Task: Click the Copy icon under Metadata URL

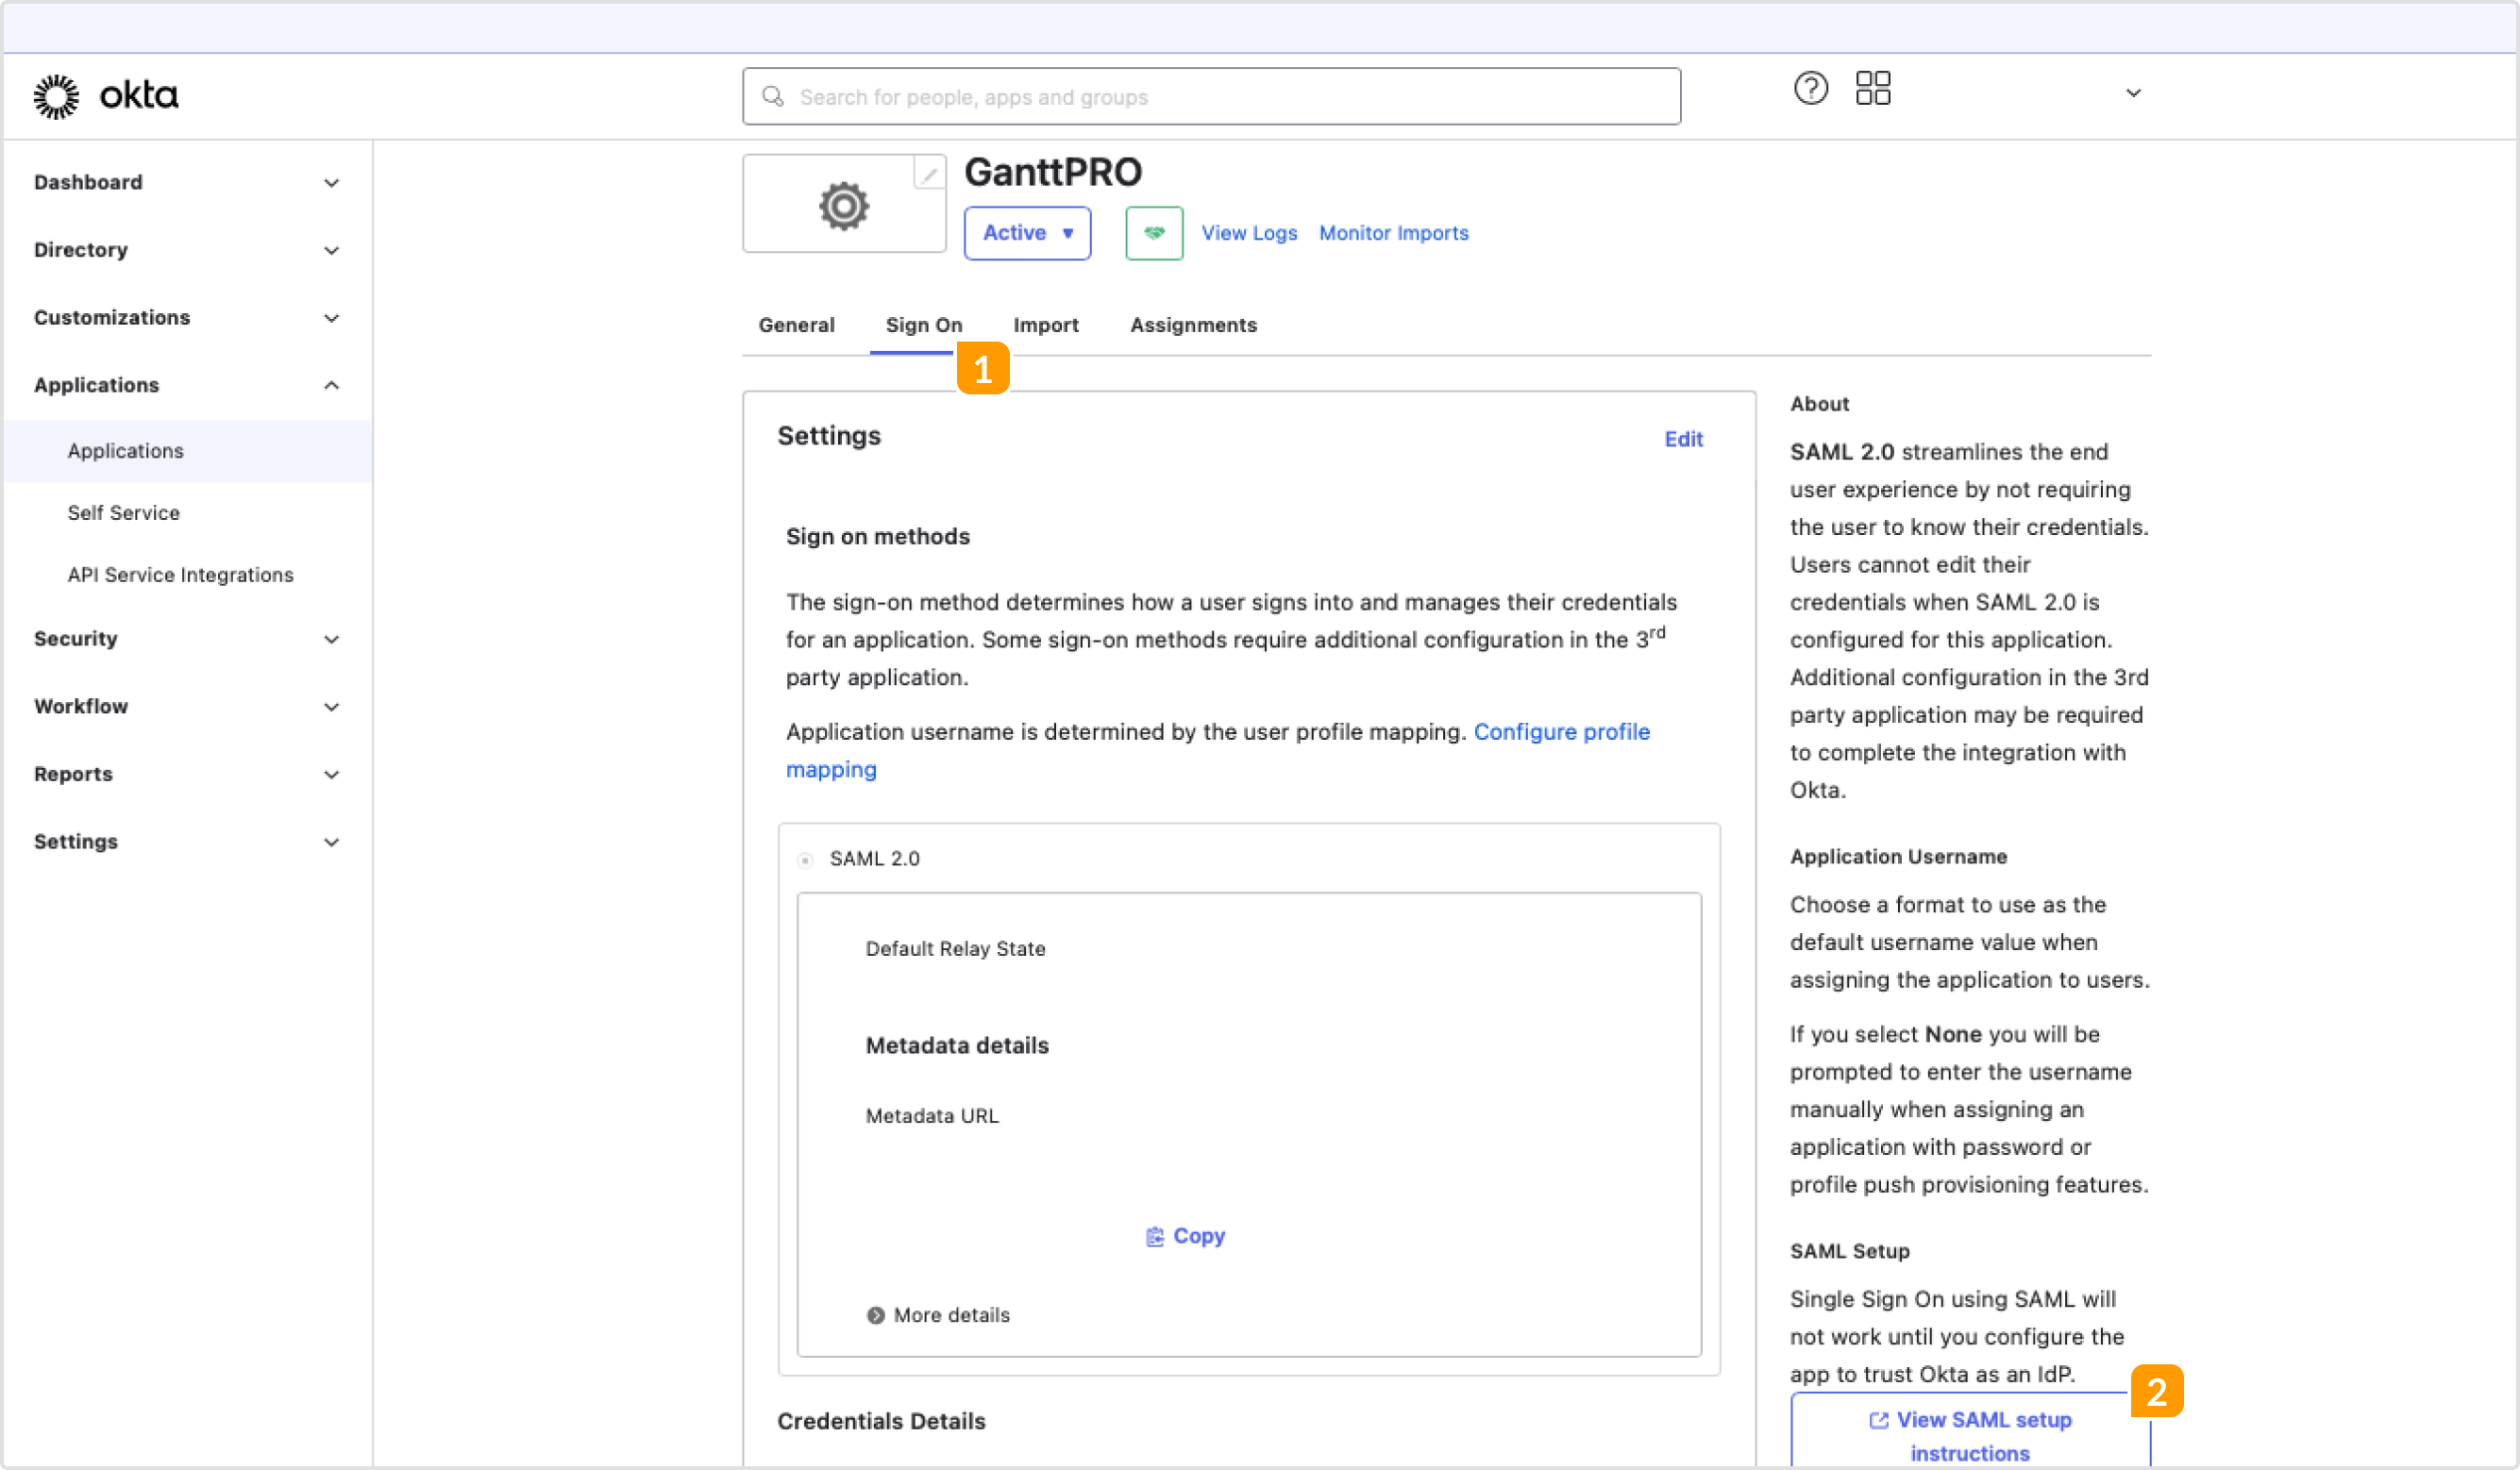Action: (1155, 1236)
